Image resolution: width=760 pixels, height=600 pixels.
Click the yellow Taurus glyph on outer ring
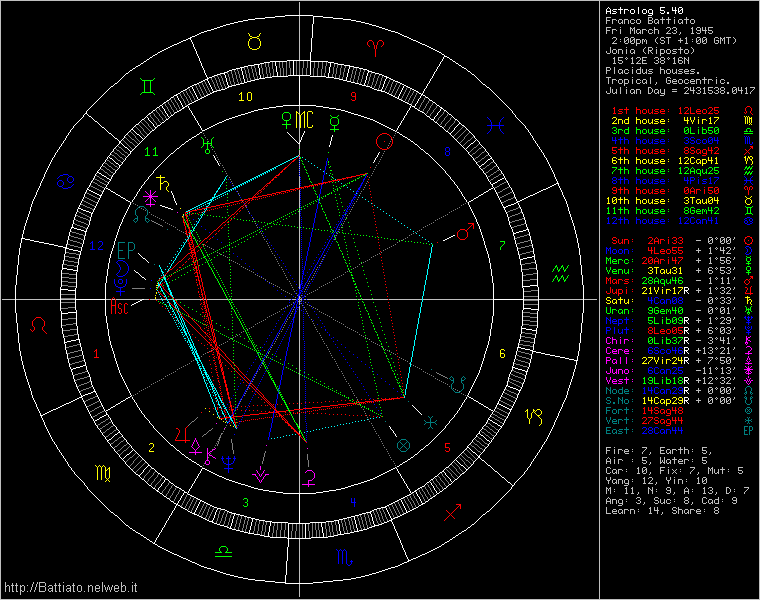(254, 41)
